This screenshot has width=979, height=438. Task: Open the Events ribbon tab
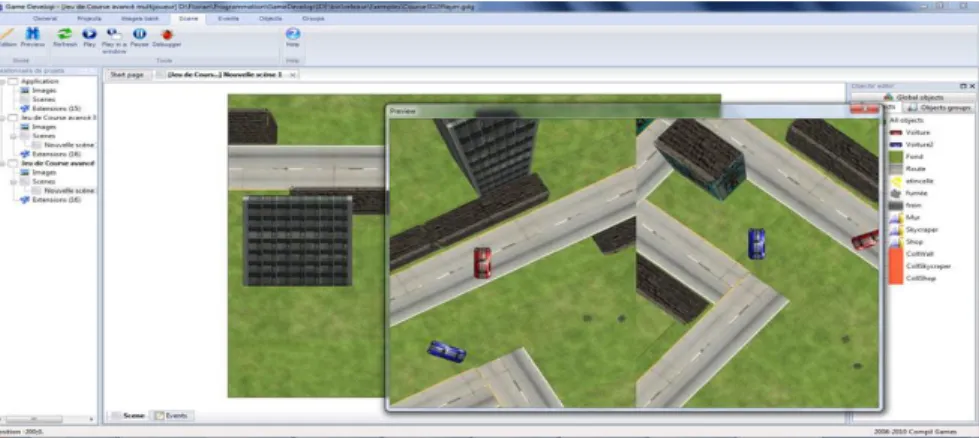click(228, 19)
